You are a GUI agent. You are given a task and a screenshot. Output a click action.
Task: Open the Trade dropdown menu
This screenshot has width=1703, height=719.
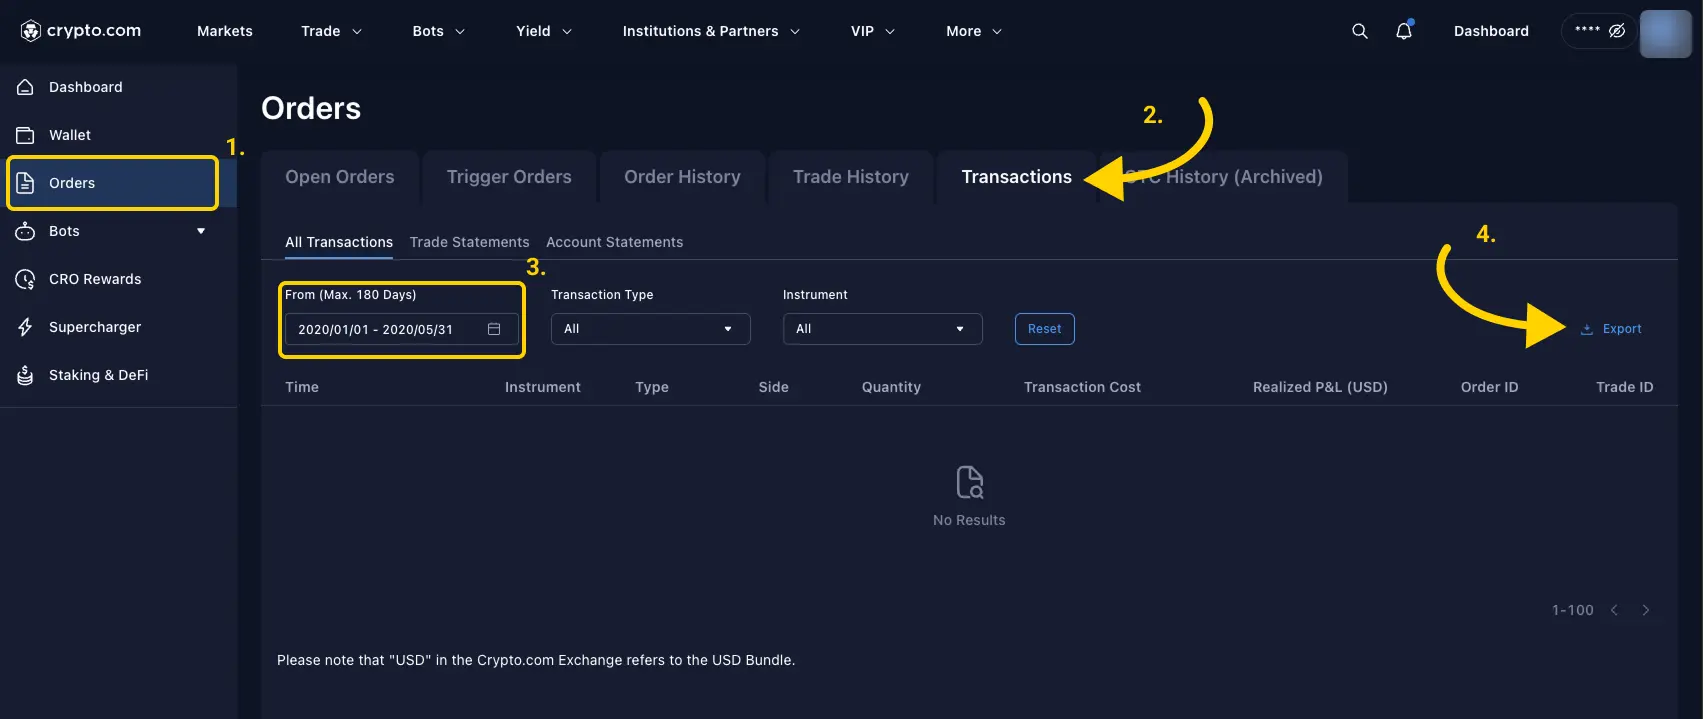[331, 31]
